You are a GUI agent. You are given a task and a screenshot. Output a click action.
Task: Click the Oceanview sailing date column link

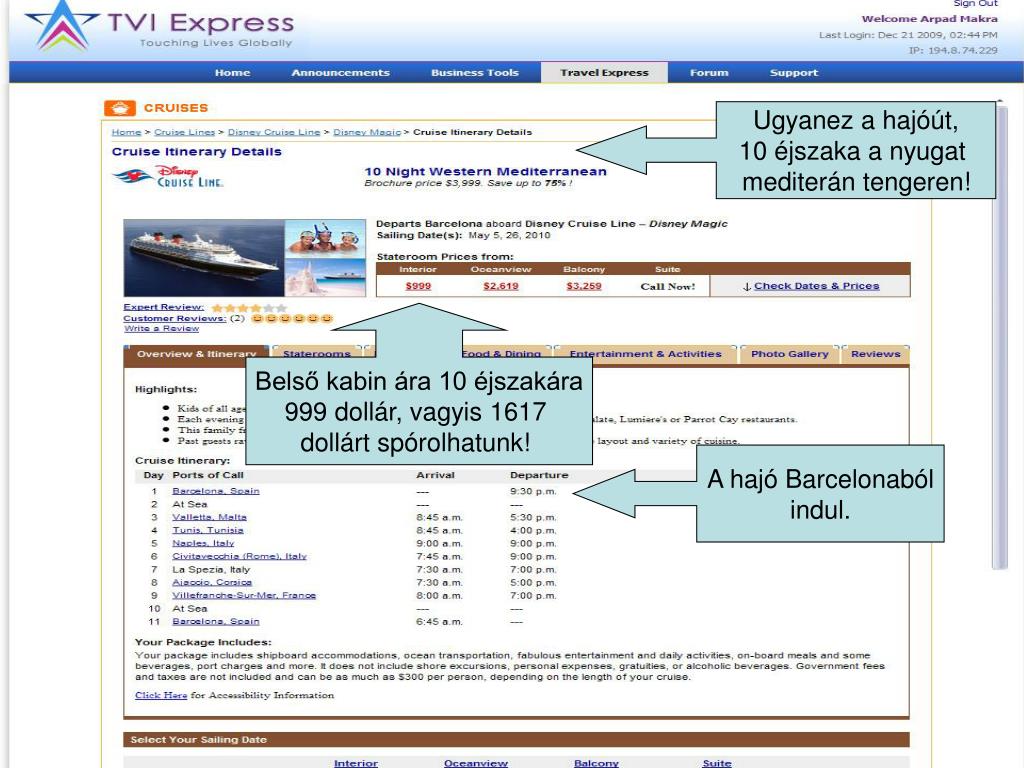pos(475,763)
